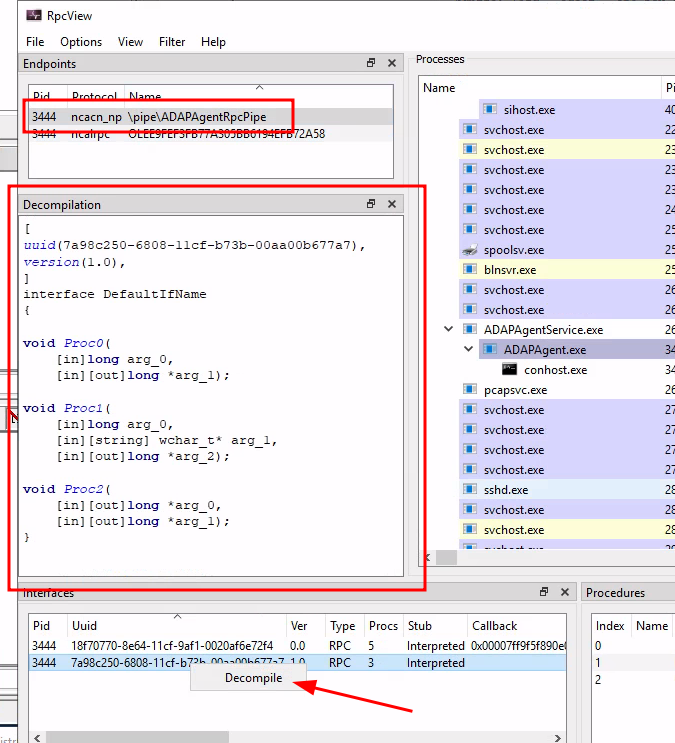Viewport: 675px width, 743px height.
Task: Click left arrow of Interfaces horizontal scrollbar
Action: coord(37,738)
